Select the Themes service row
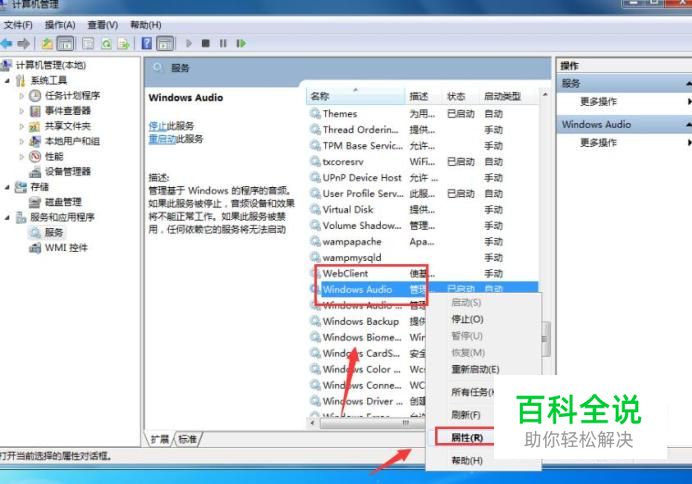692x484 pixels. (424, 114)
